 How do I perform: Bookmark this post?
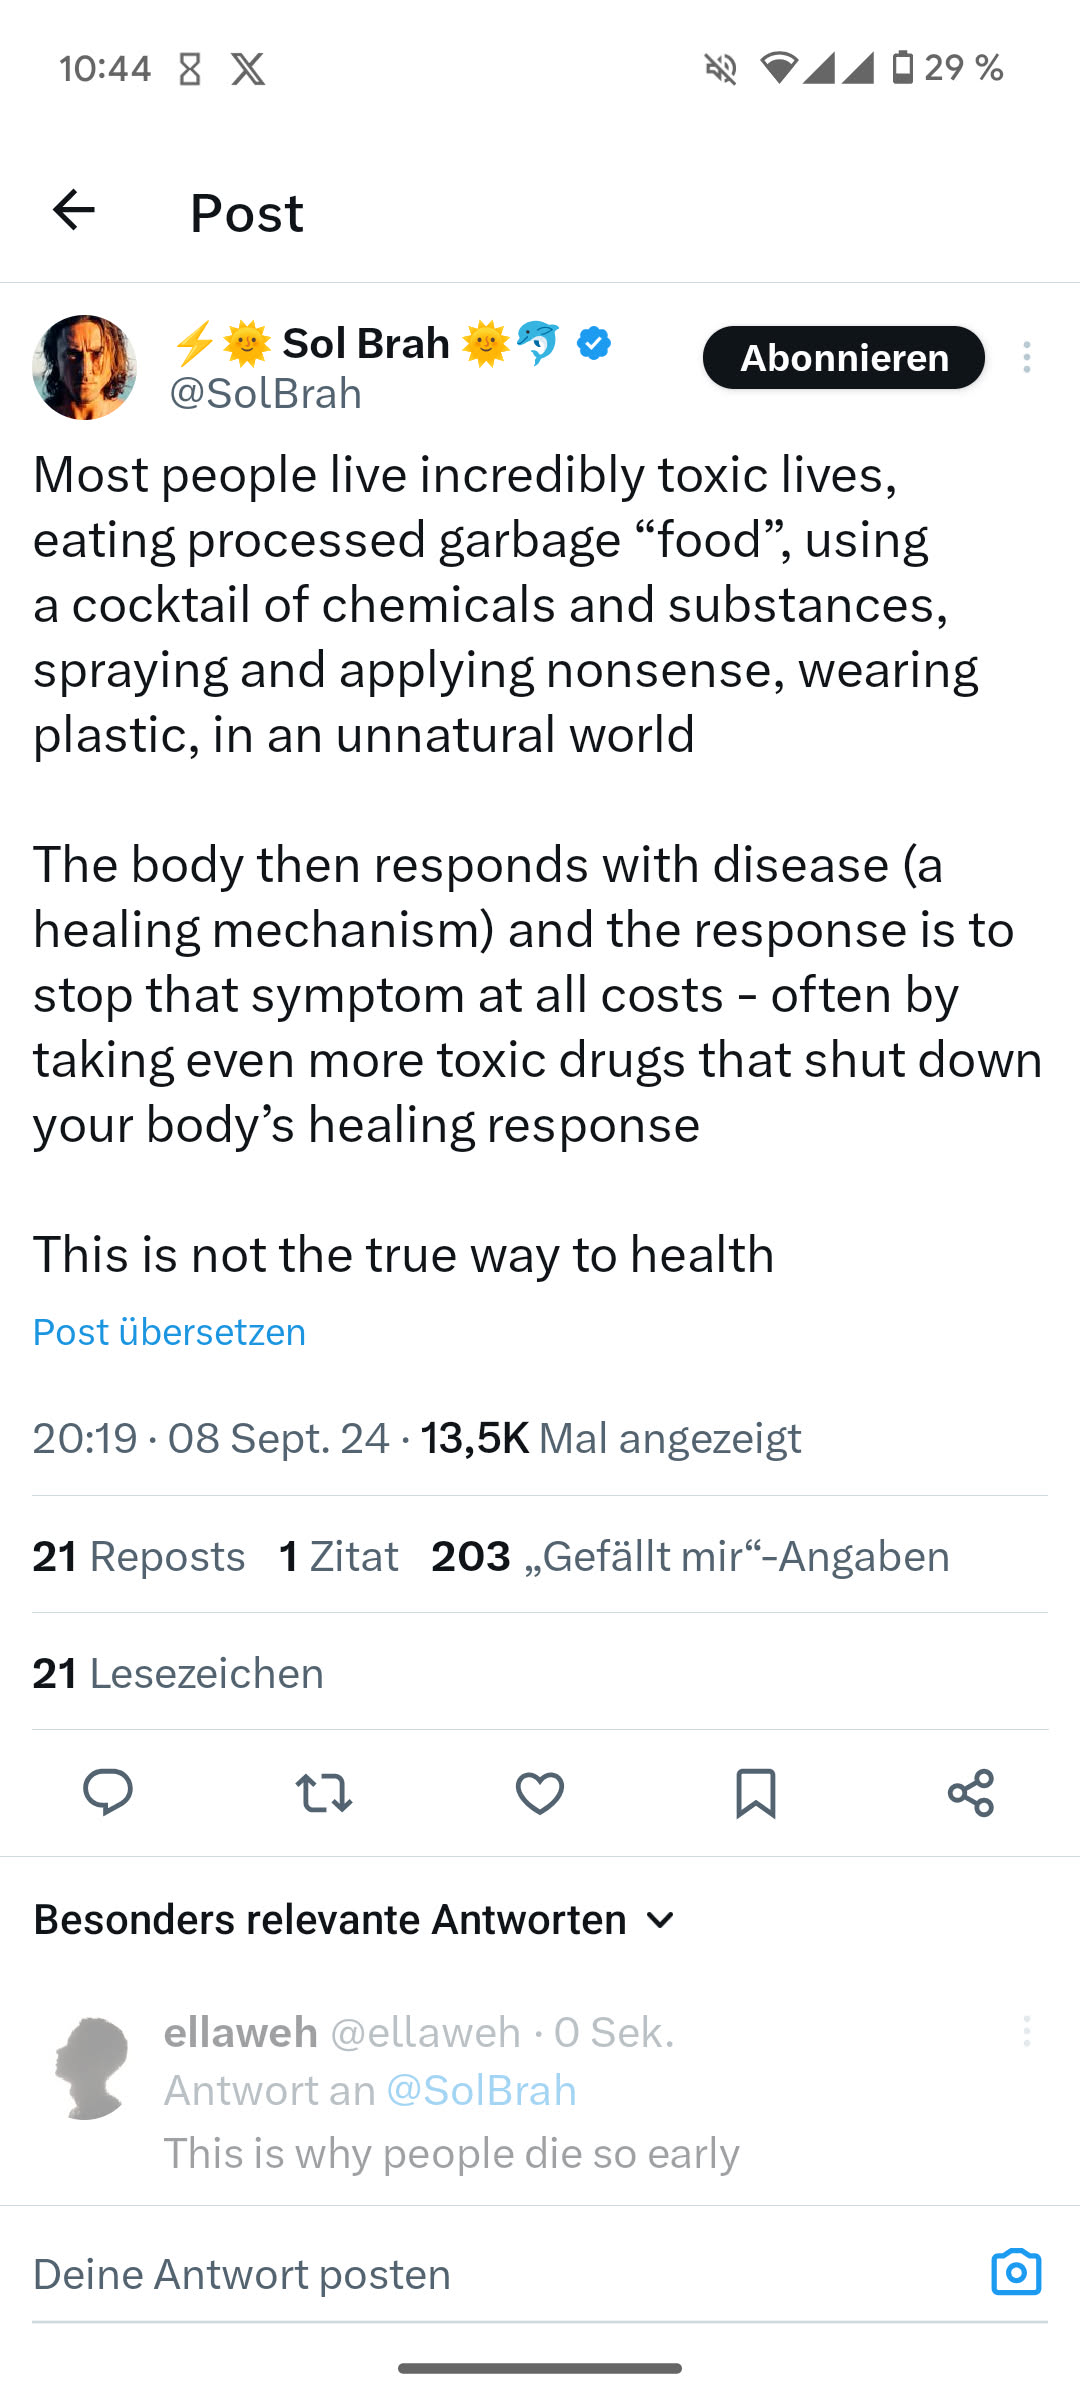point(755,1792)
